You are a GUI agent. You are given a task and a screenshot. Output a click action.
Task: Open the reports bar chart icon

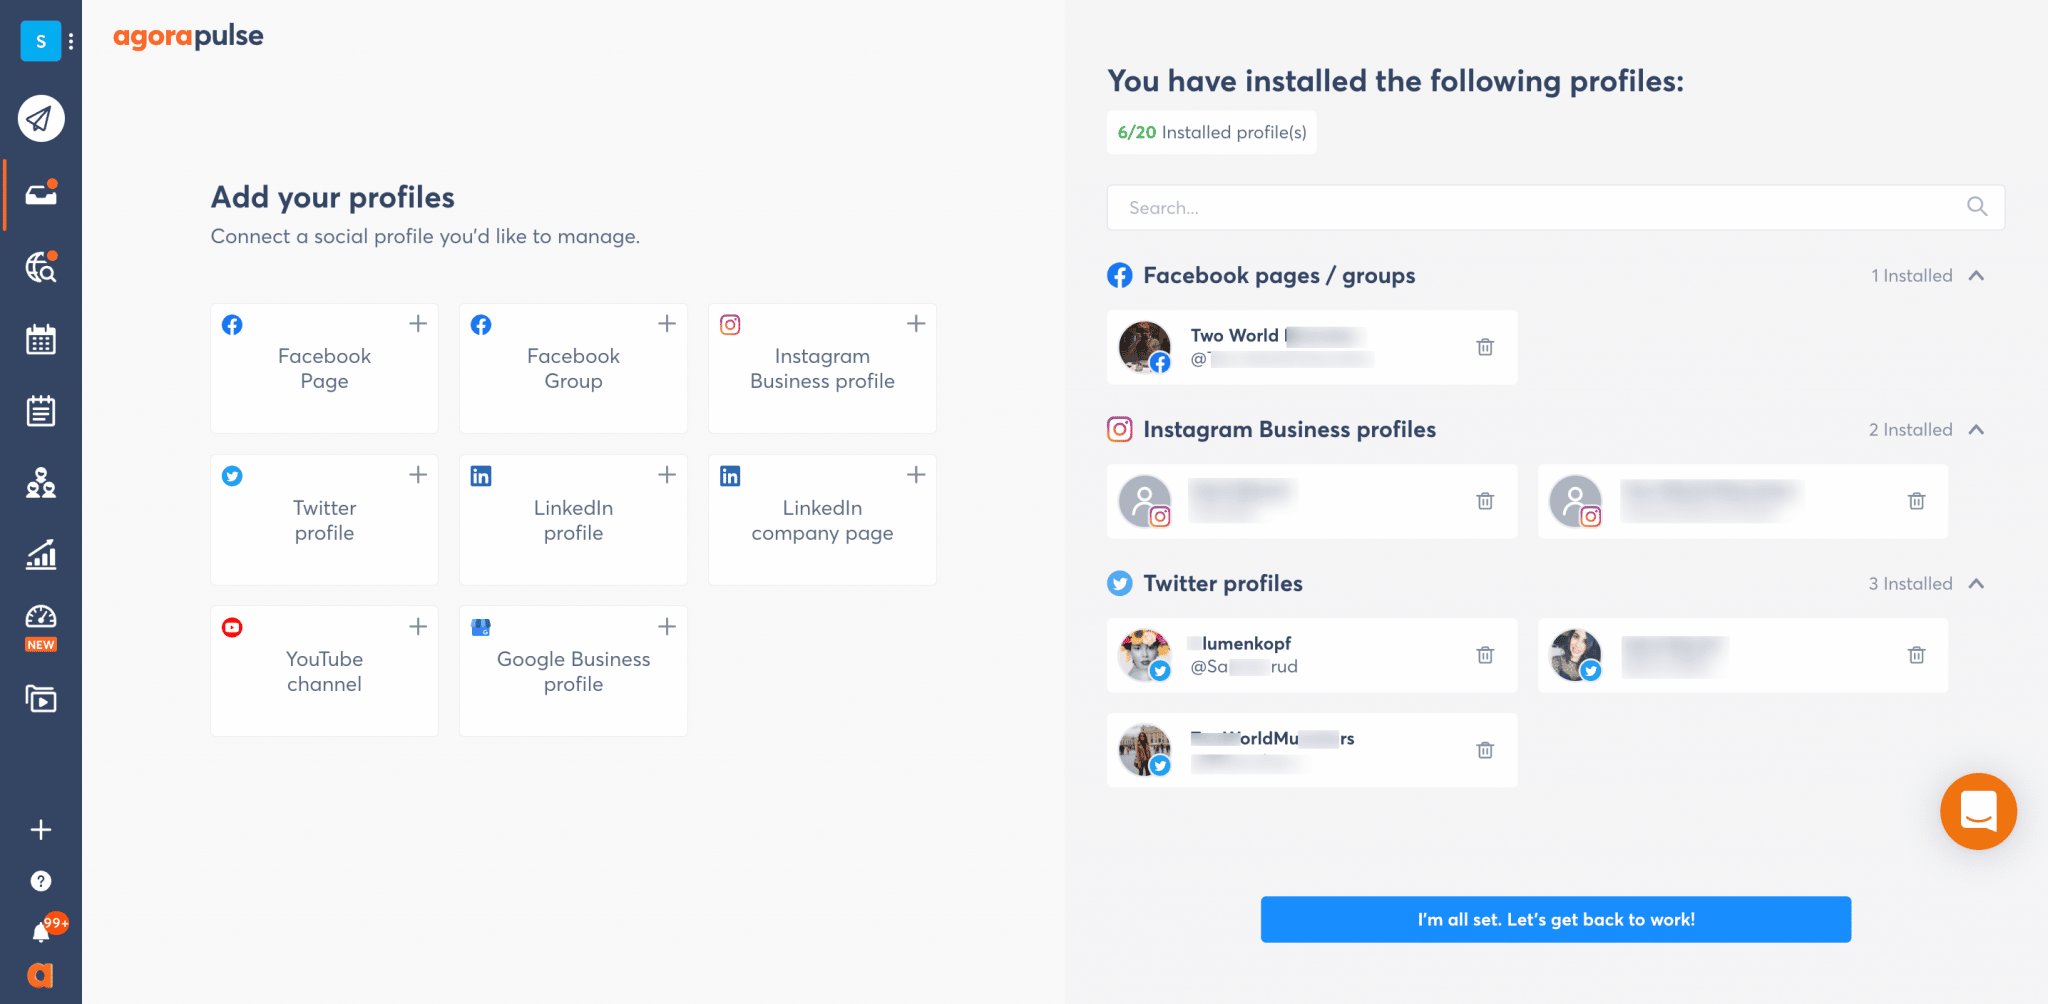click(41, 554)
